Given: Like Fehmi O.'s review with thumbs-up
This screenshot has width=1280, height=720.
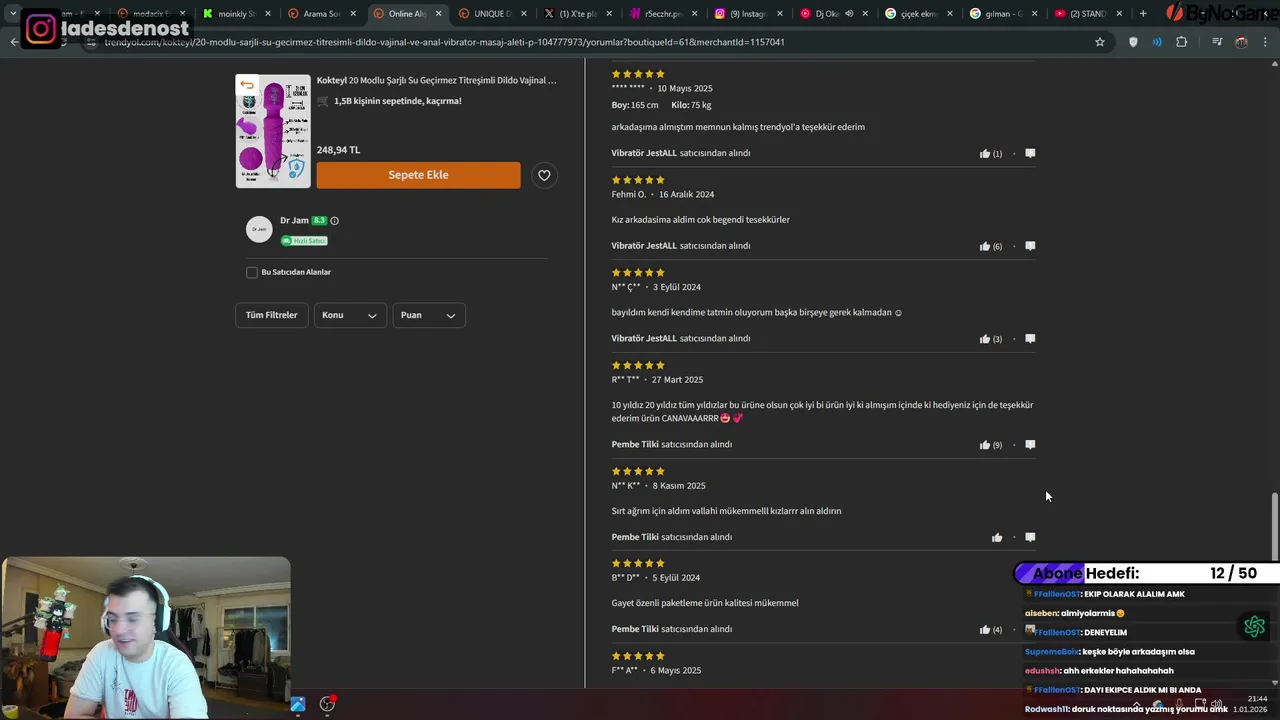Looking at the screenshot, I should (985, 246).
